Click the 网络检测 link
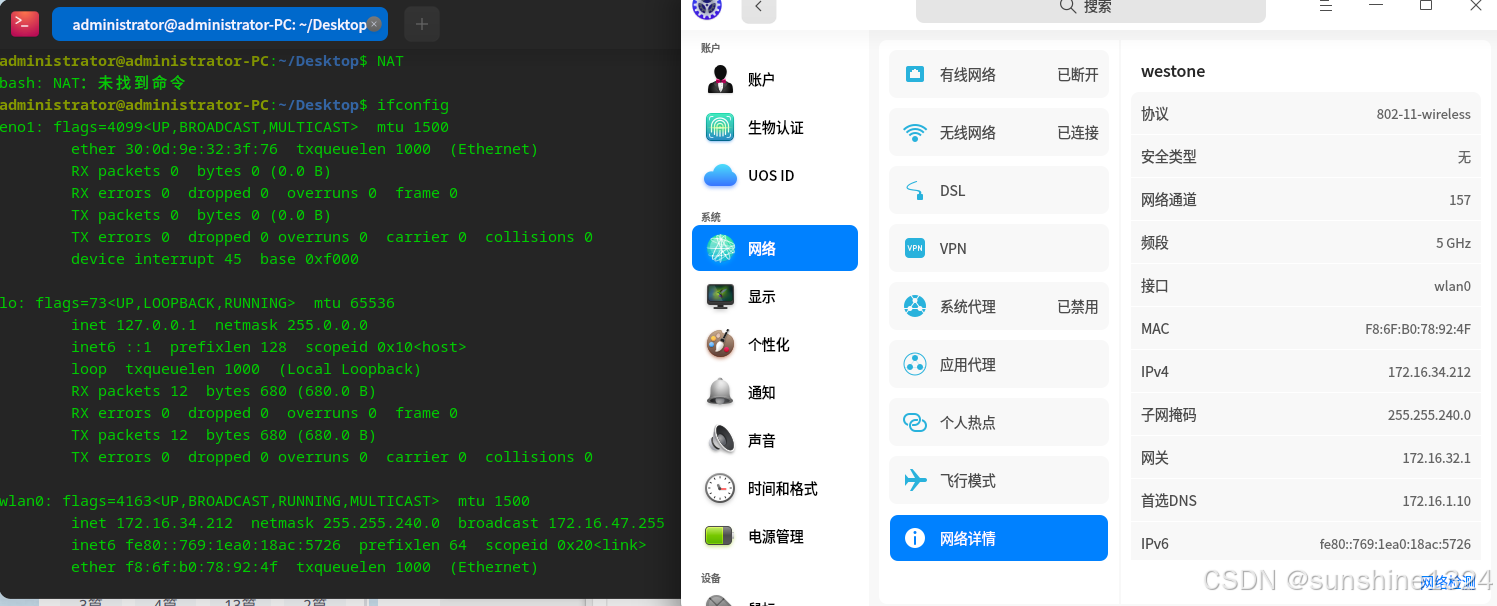1497x606 pixels. [1447, 582]
